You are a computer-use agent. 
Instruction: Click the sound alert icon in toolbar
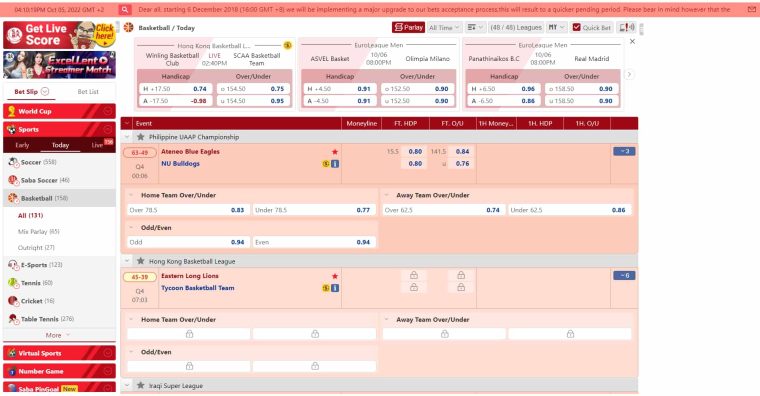click(x=627, y=28)
